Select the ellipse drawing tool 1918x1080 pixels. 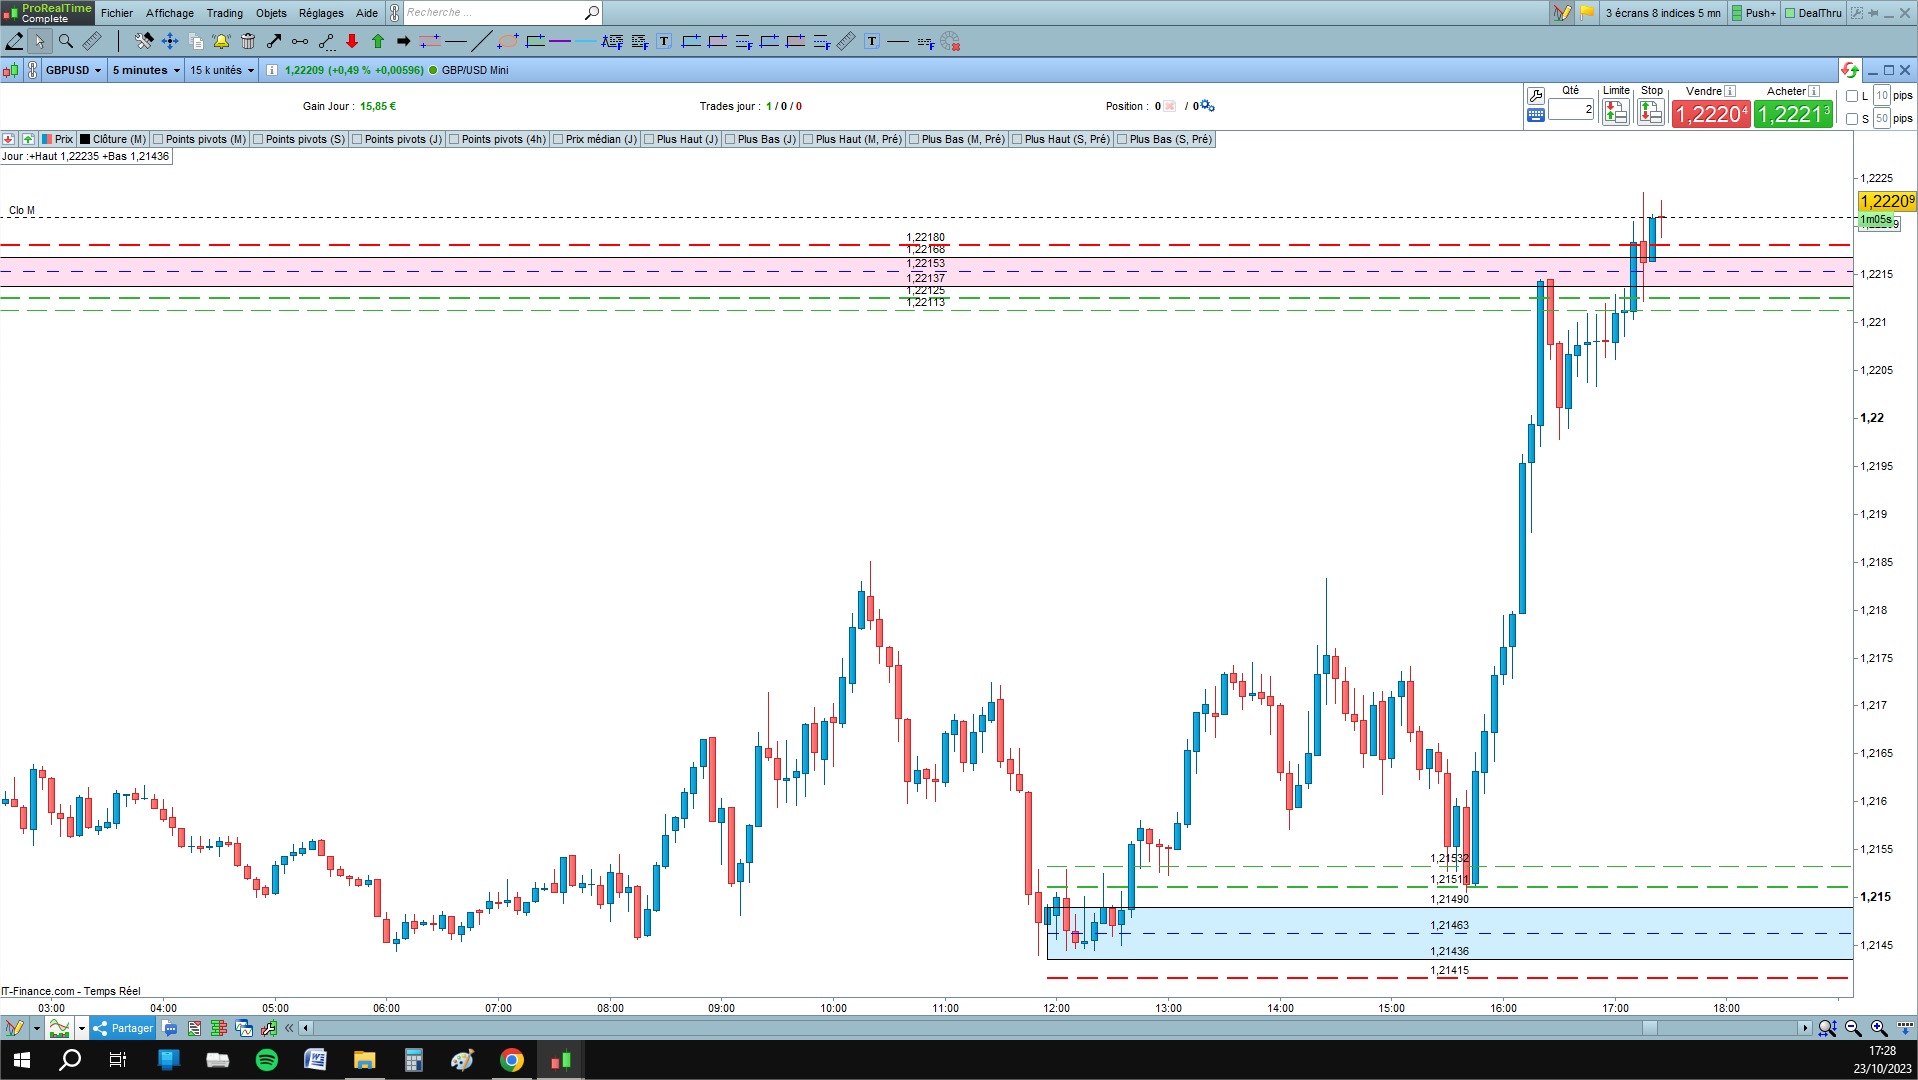coord(508,41)
